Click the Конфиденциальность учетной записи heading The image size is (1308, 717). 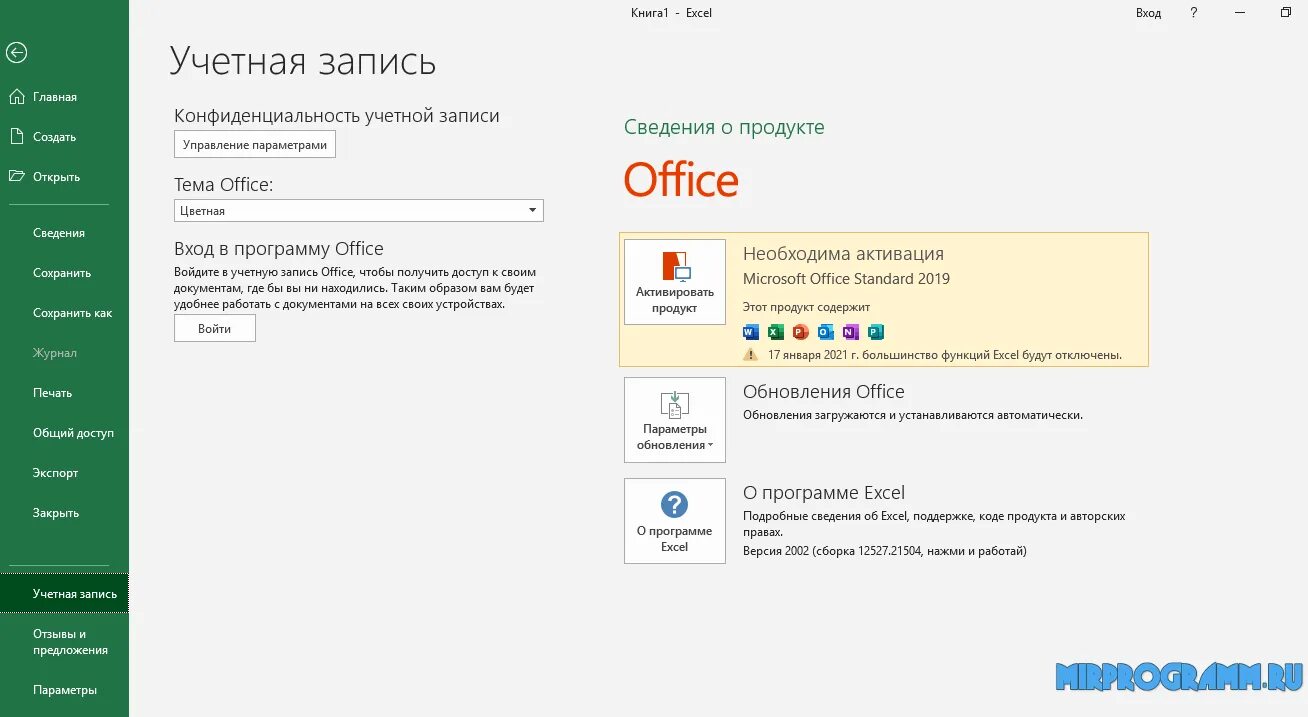coord(336,116)
